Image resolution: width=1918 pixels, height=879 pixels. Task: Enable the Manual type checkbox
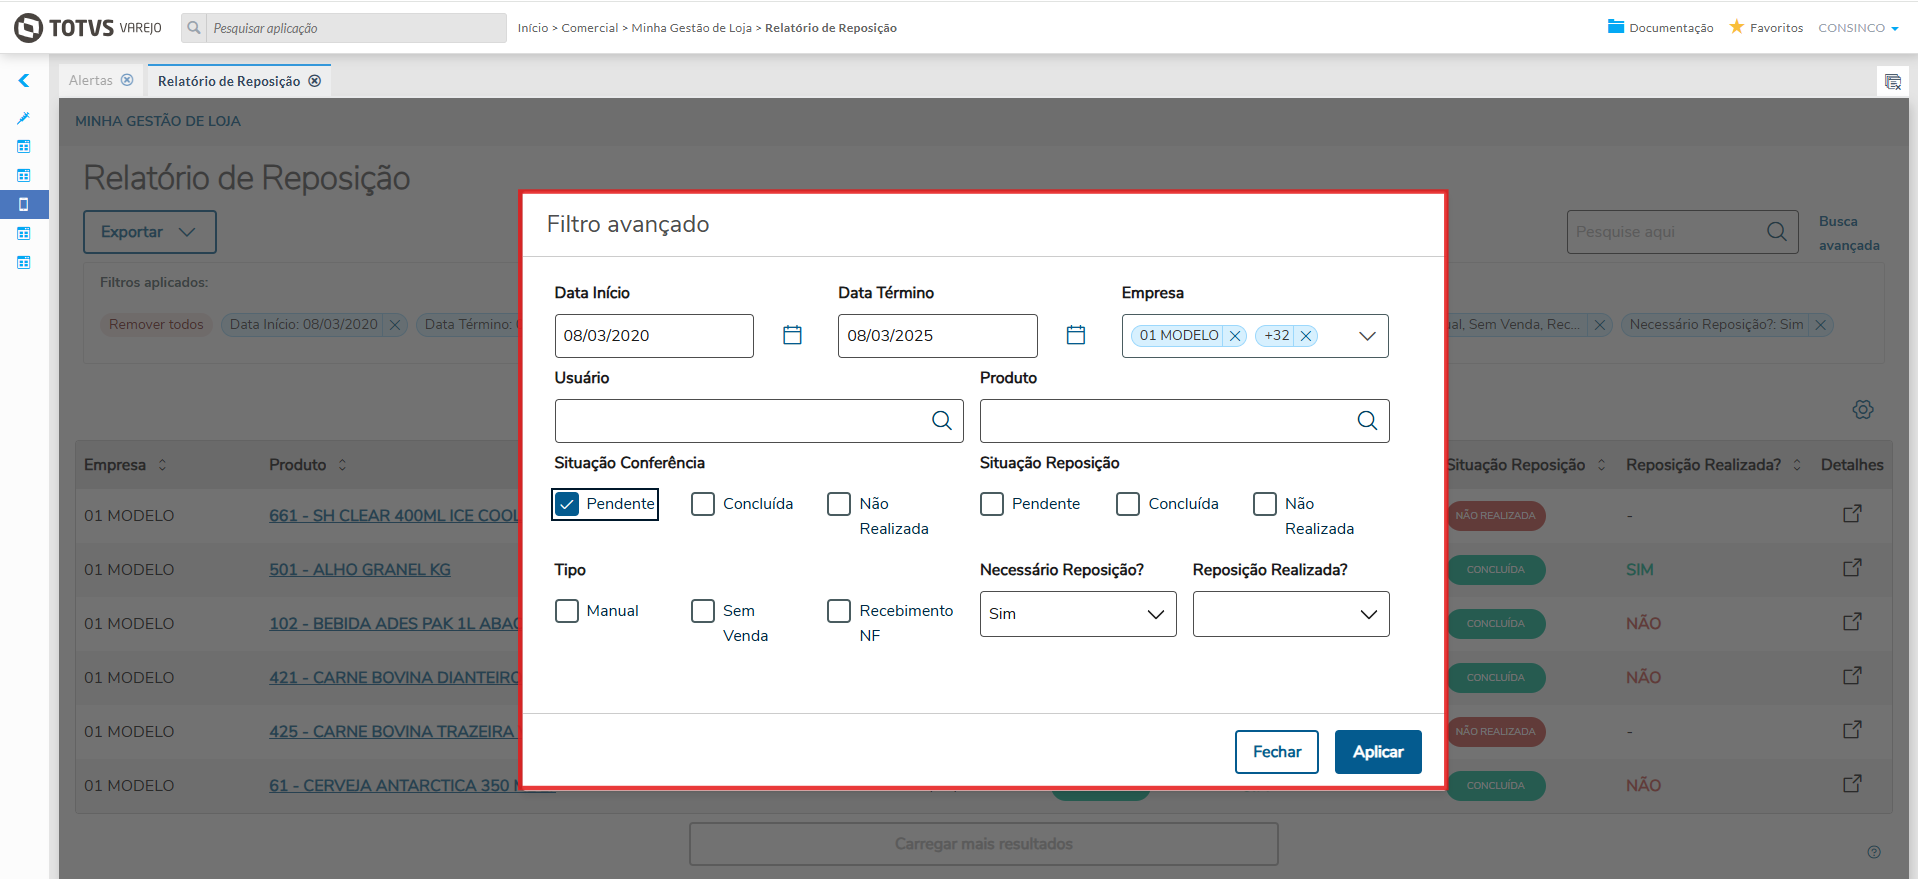click(x=567, y=611)
